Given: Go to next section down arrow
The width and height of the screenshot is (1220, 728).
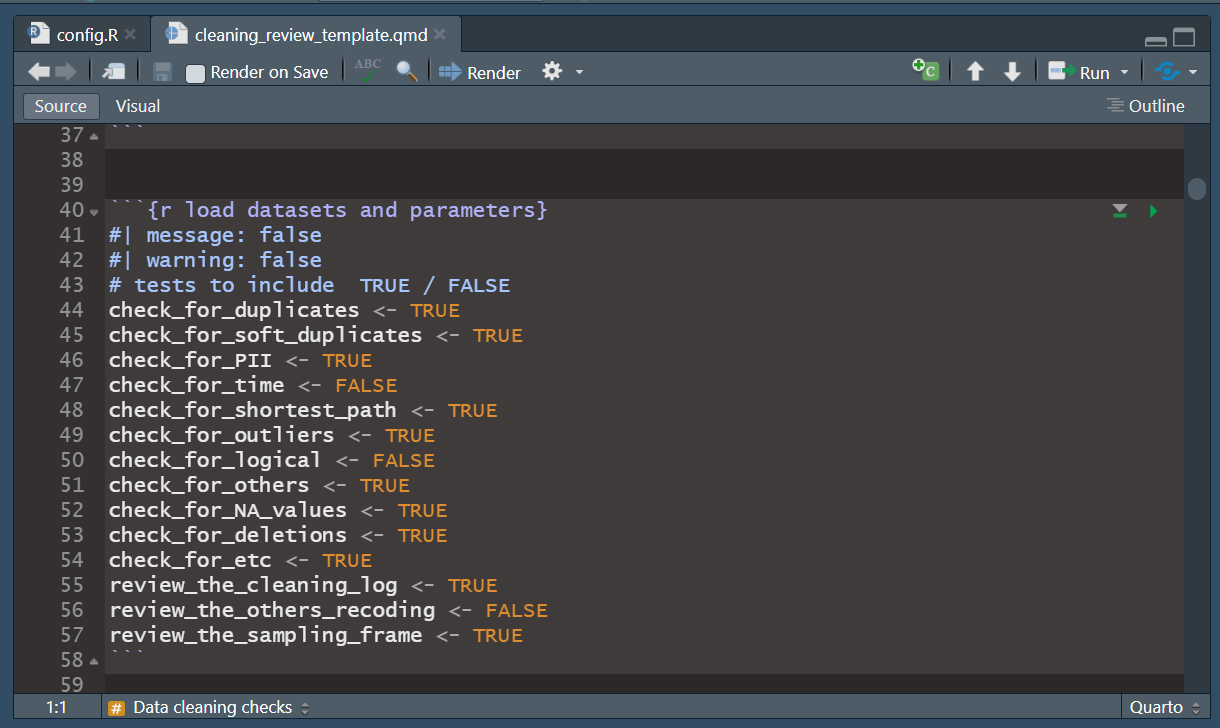Looking at the screenshot, I should click(1012, 72).
